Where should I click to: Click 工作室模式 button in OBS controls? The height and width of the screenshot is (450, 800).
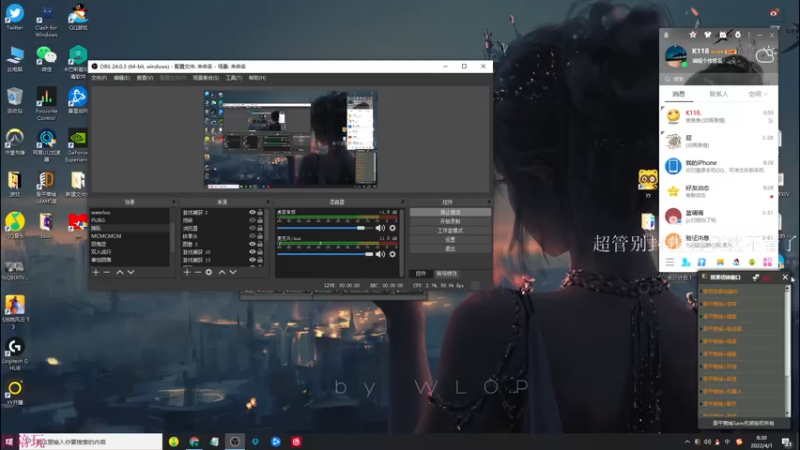click(x=450, y=231)
